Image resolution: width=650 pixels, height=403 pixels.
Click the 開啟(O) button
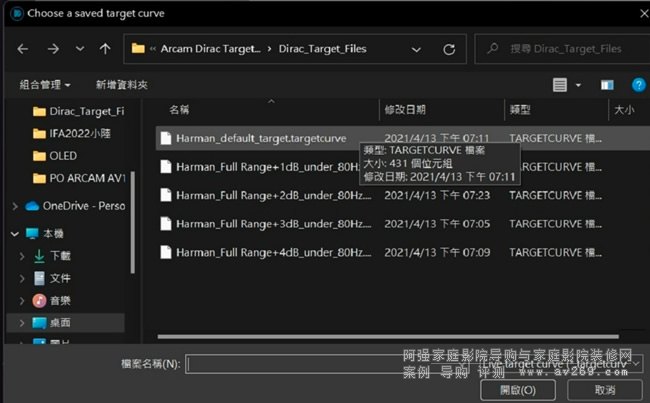[517, 389]
